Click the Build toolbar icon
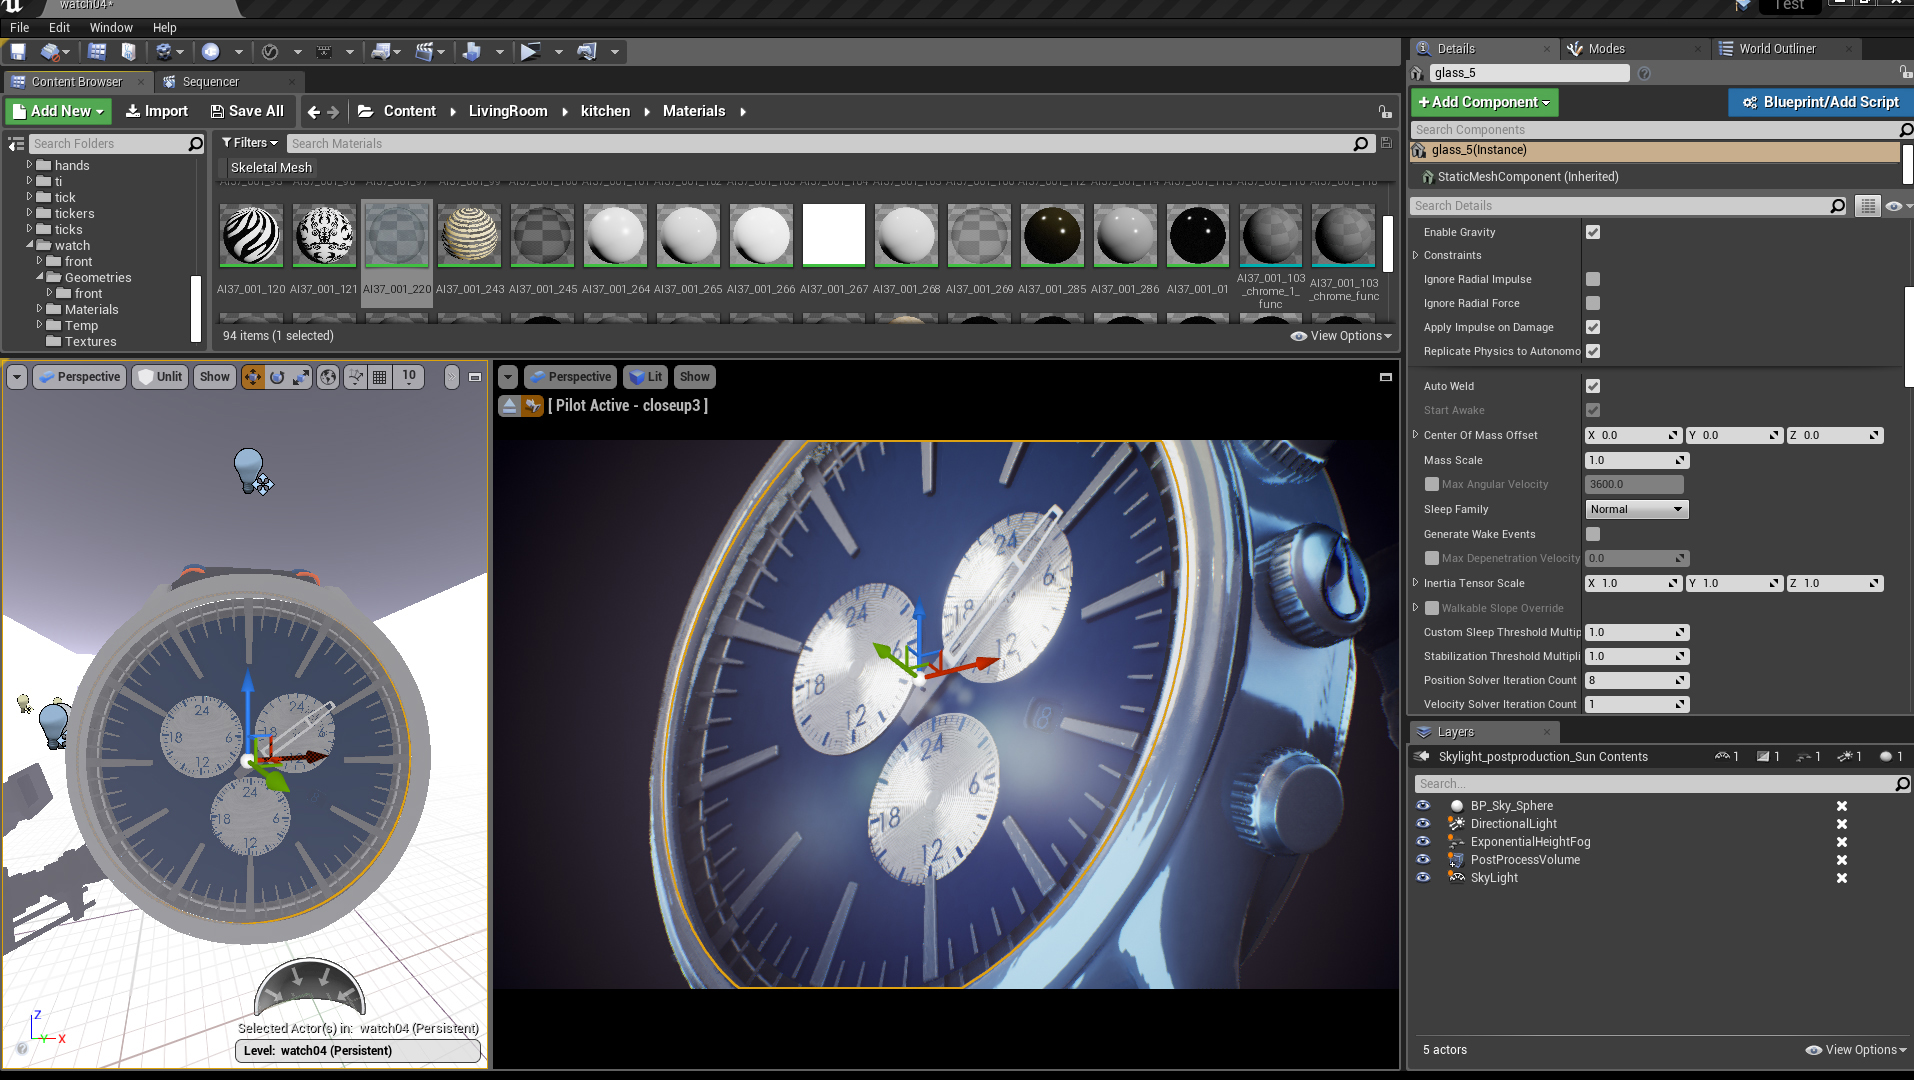This screenshot has height=1080, width=1914. click(472, 52)
